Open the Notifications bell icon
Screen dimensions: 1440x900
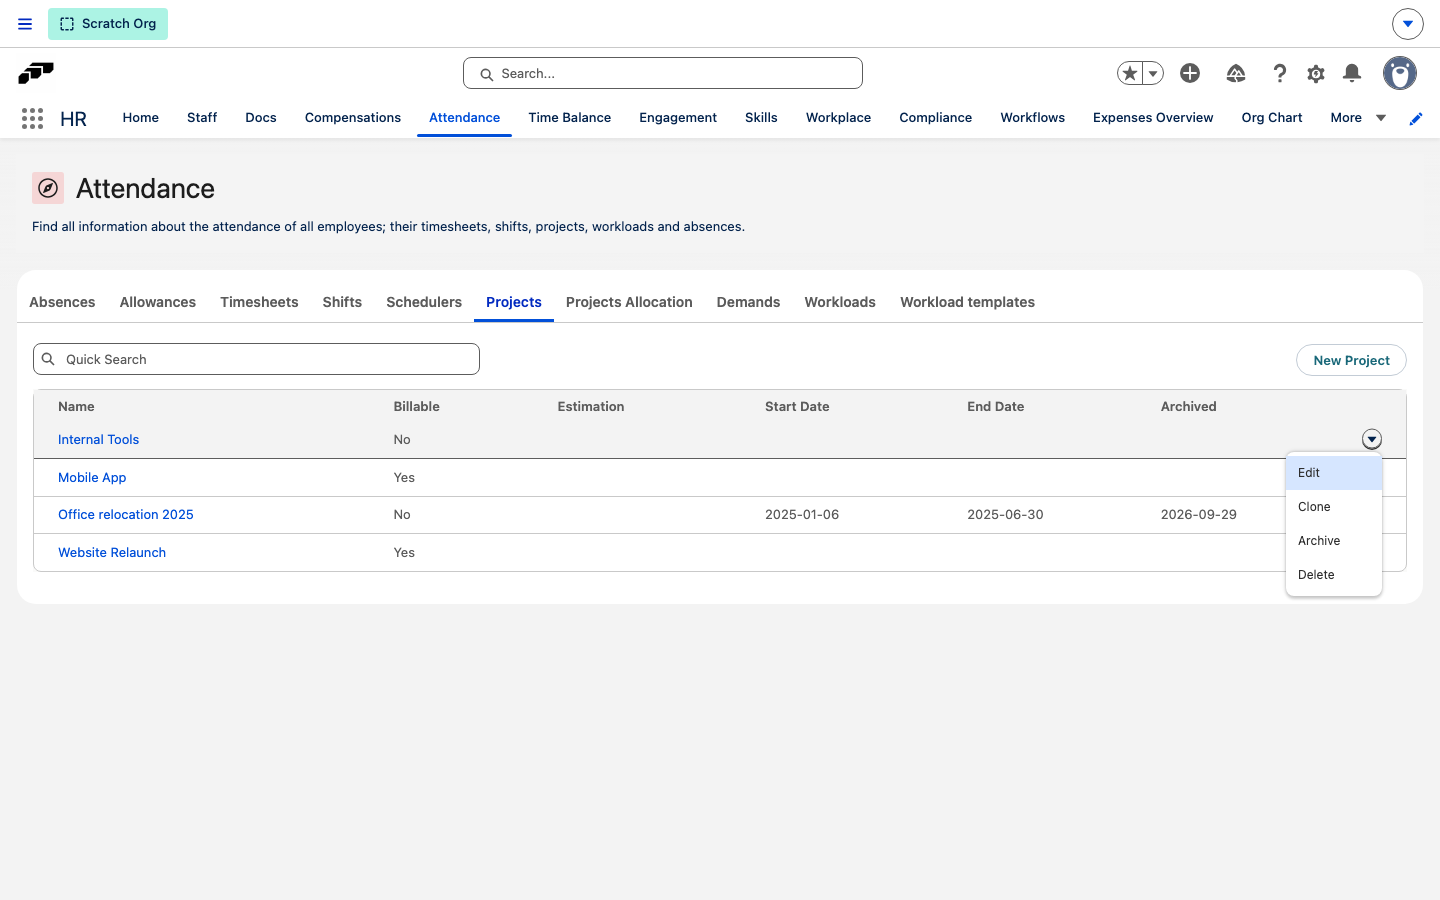pos(1352,73)
